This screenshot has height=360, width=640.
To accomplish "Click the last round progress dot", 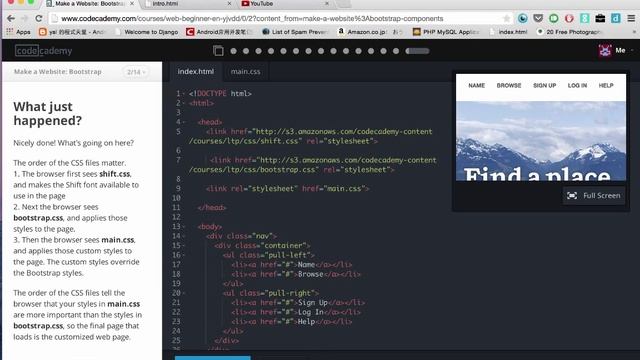I will tap(396, 51).
